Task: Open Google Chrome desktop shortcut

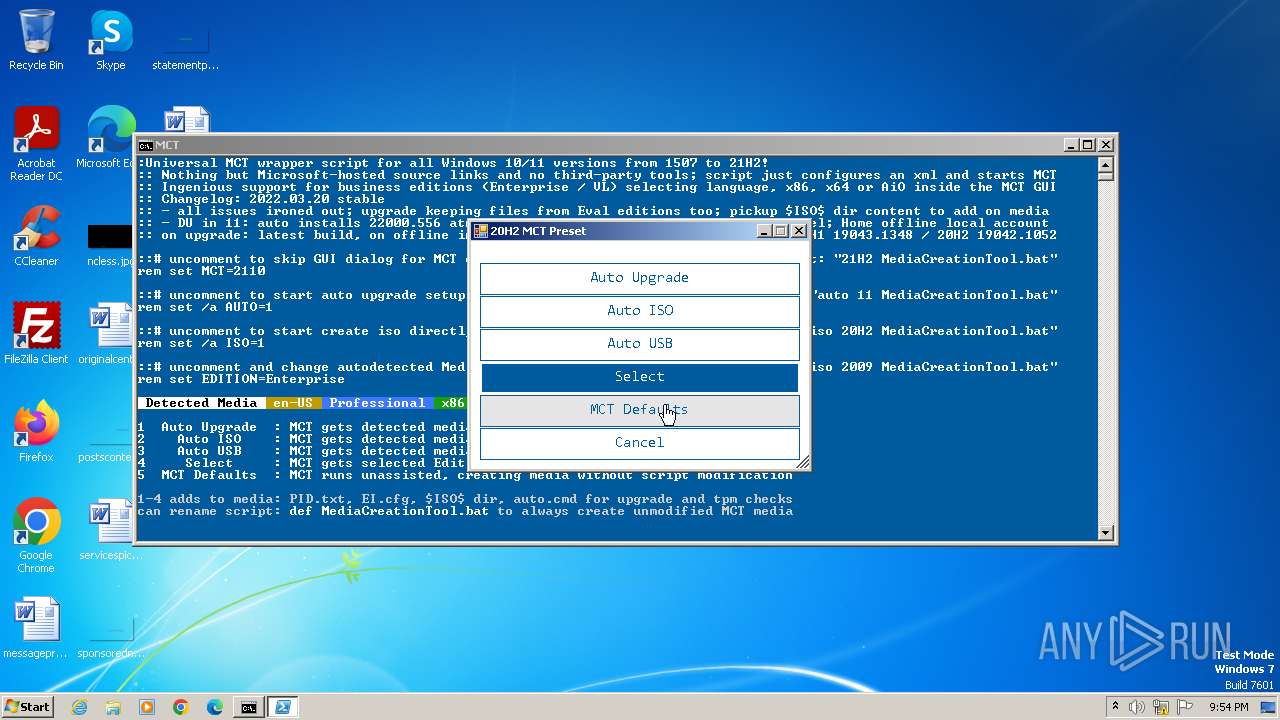Action: pyautogui.click(x=36, y=536)
